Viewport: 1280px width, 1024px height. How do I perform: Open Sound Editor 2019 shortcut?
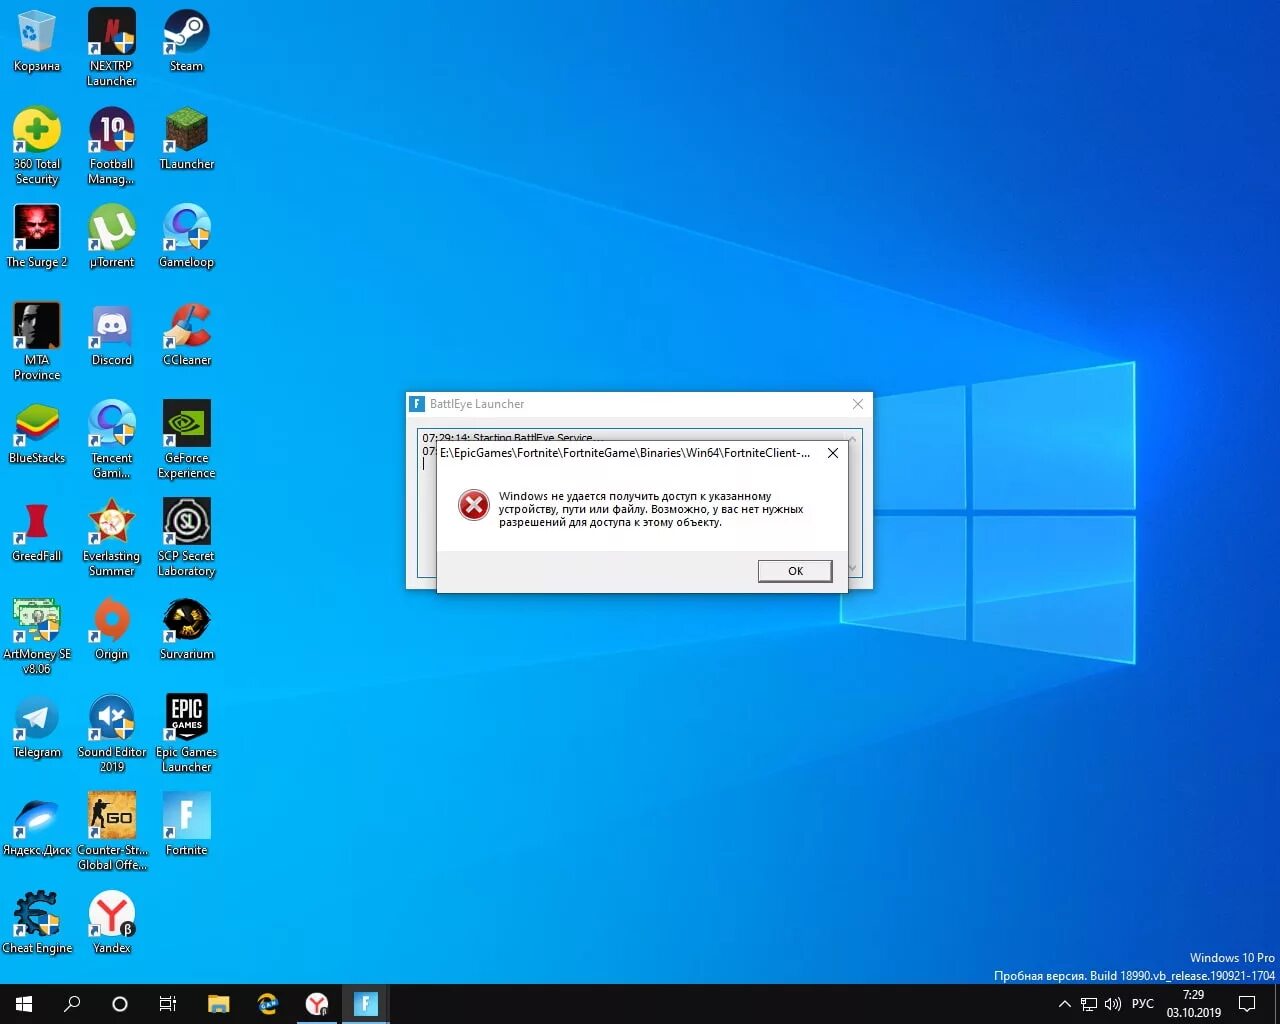(x=112, y=733)
